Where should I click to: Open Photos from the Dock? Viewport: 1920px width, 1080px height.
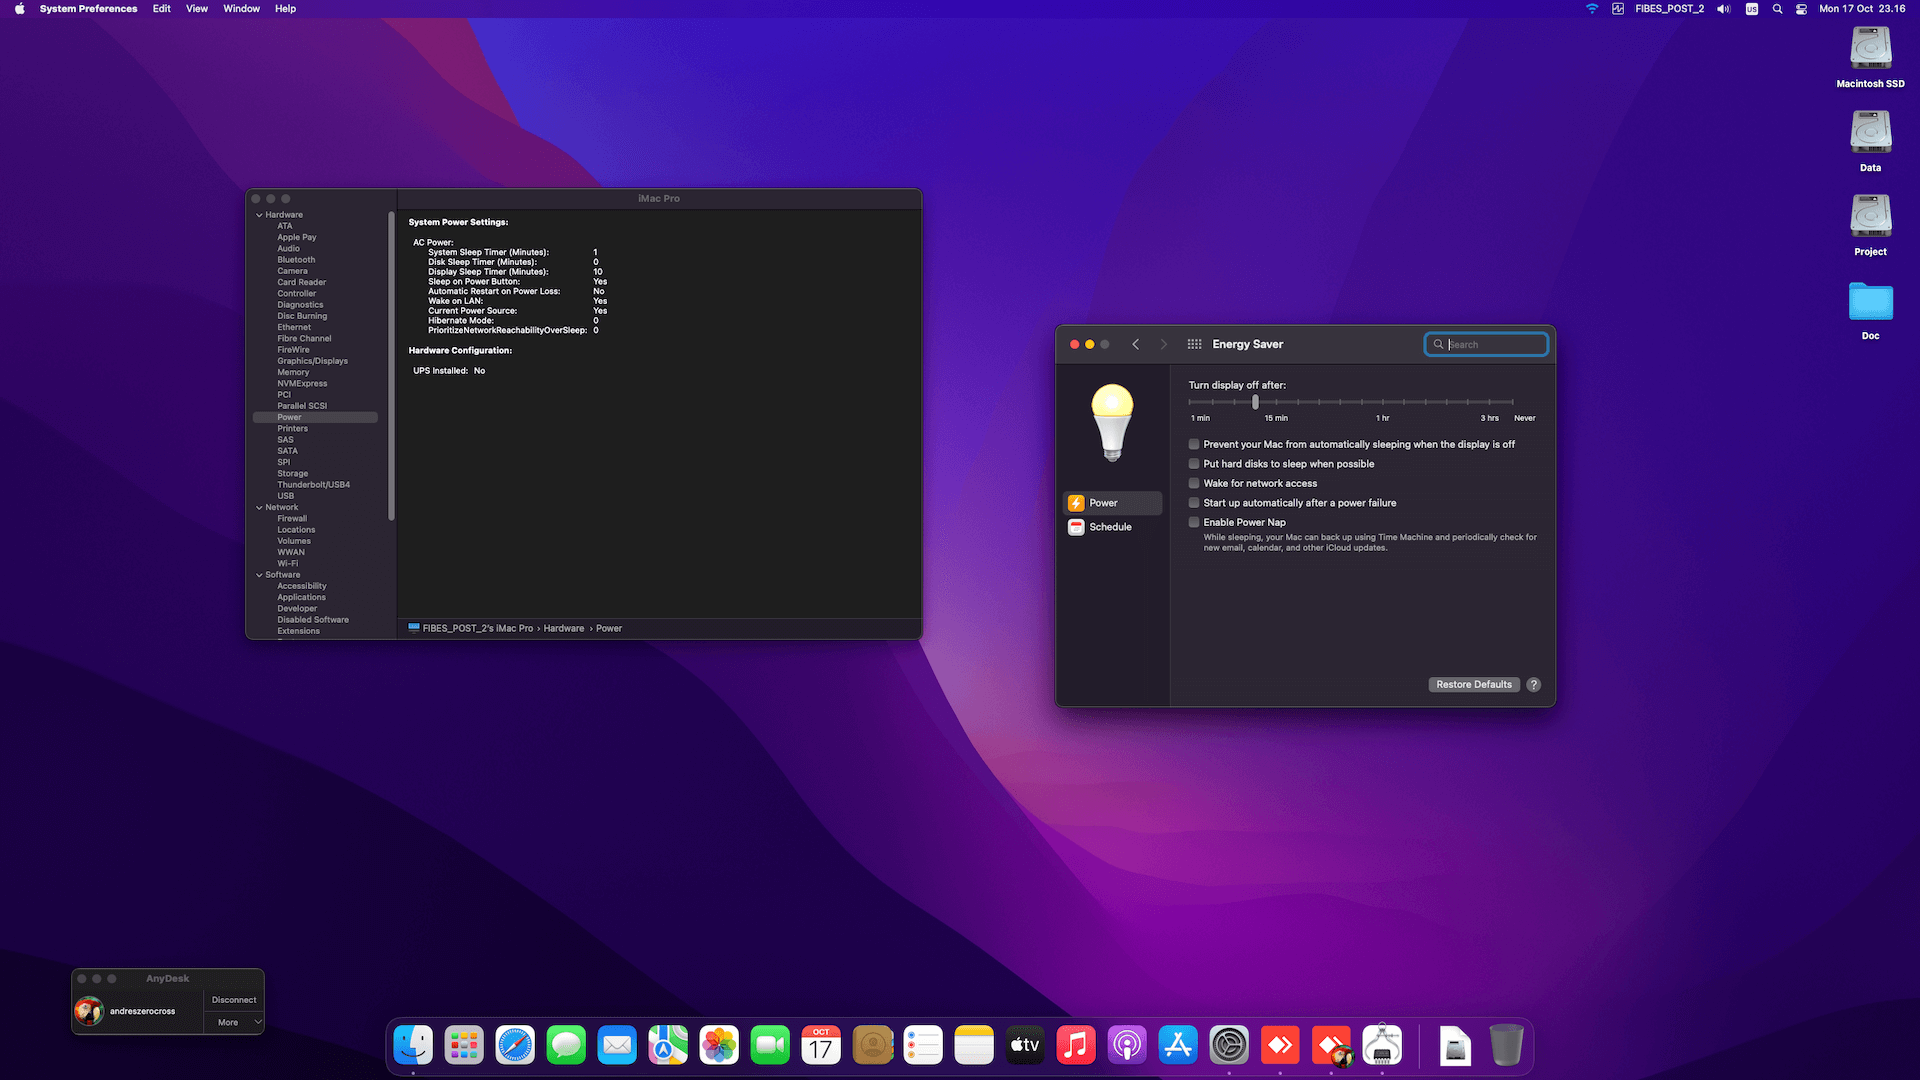pos(719,1046)
